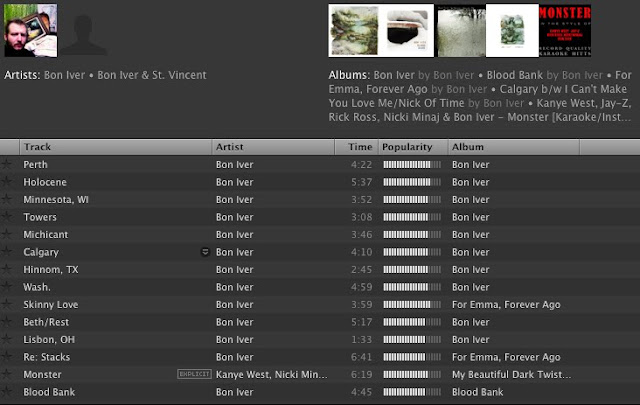Open Kanye West, Nicki Min... artist in Monster row
The height and width of the screenshot is (405, 640).
[x=271, y=375]
